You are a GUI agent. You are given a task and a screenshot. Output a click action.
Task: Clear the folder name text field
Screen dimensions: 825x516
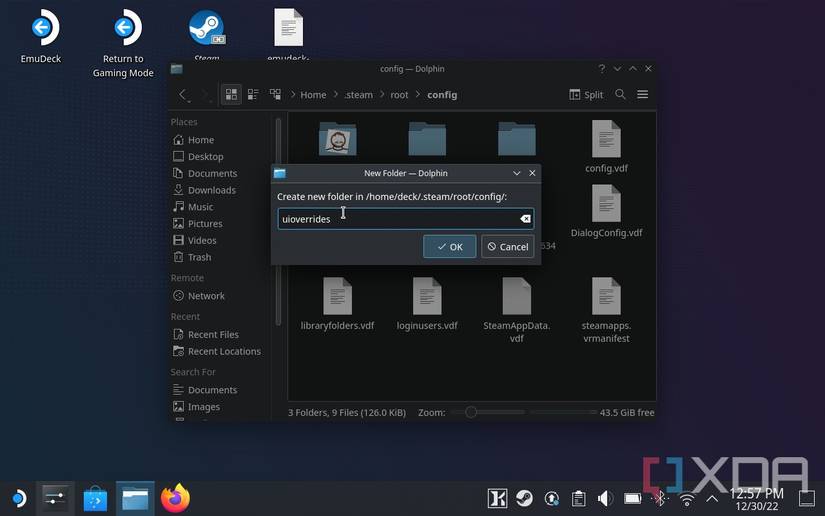tap(525, 219)
